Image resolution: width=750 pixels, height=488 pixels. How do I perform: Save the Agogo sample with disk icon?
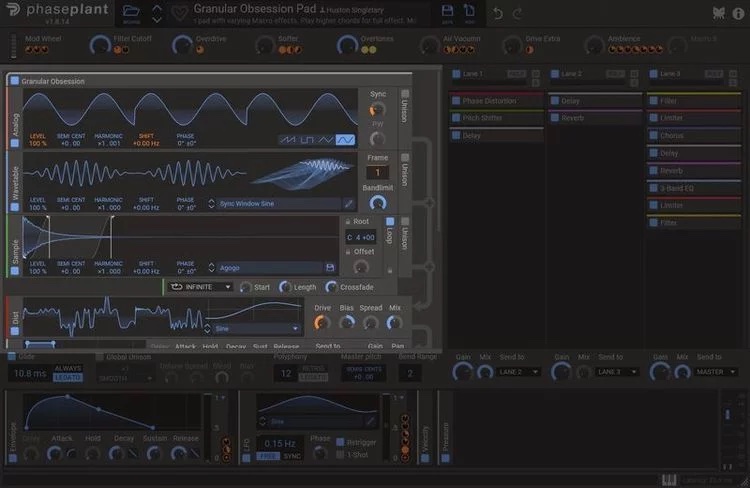point(330,268)
